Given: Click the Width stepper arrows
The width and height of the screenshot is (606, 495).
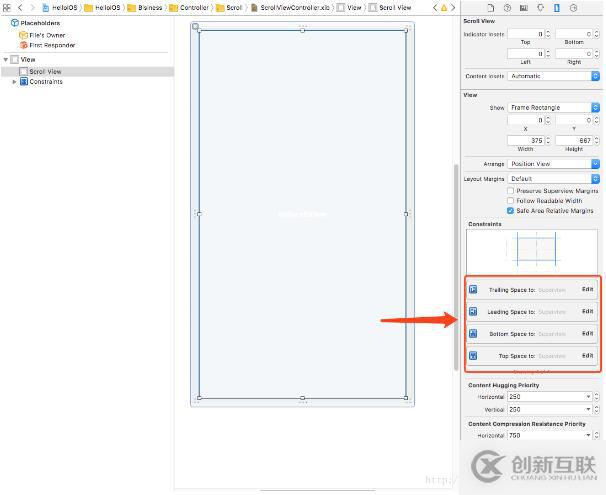Looking at the screenshot, I should point(548,140).
